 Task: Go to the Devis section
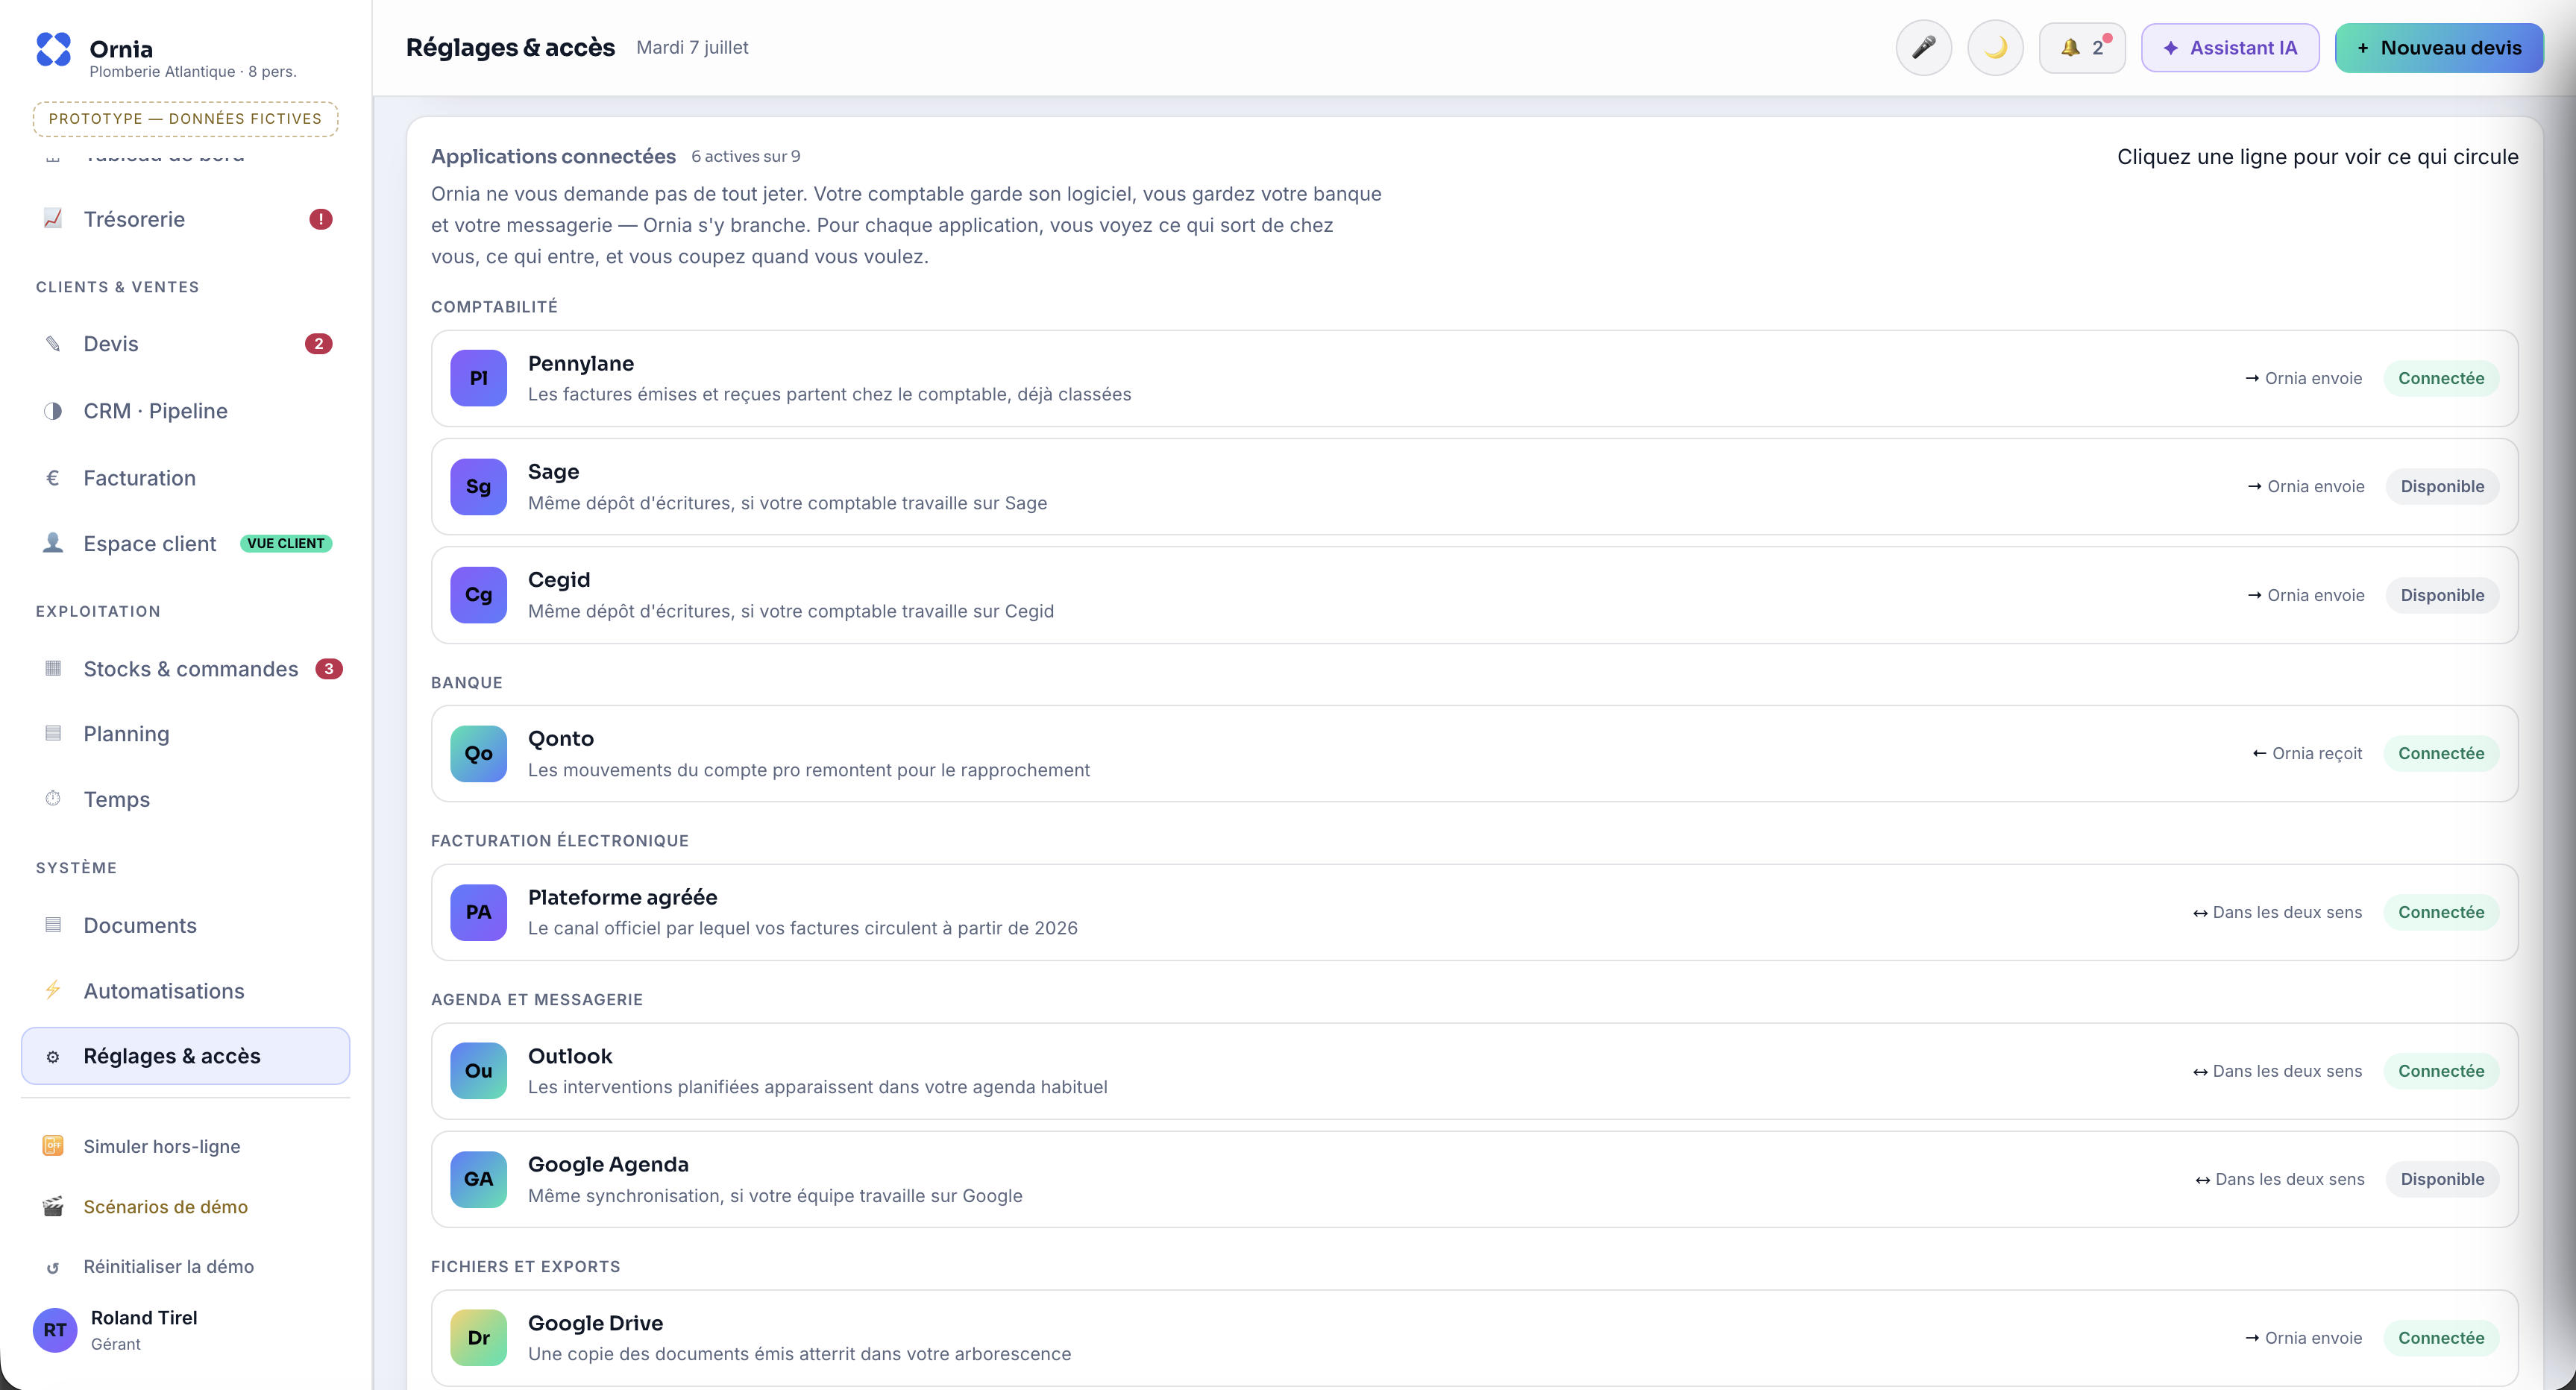coord(186,343)
